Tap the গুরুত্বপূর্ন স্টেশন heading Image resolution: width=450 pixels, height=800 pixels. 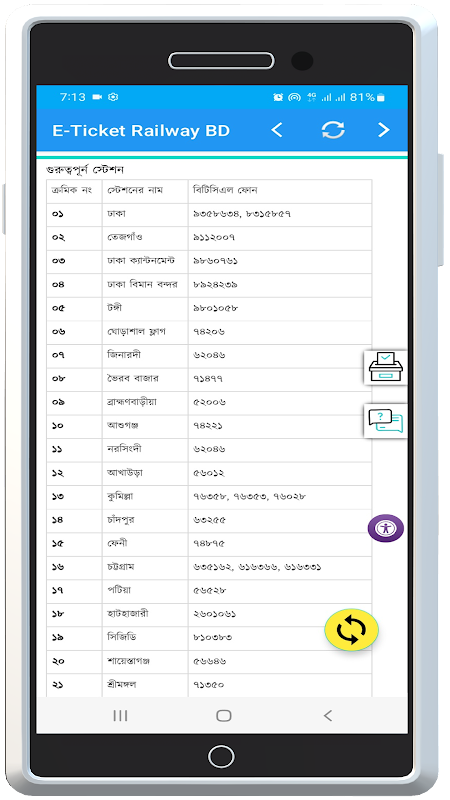85,169
